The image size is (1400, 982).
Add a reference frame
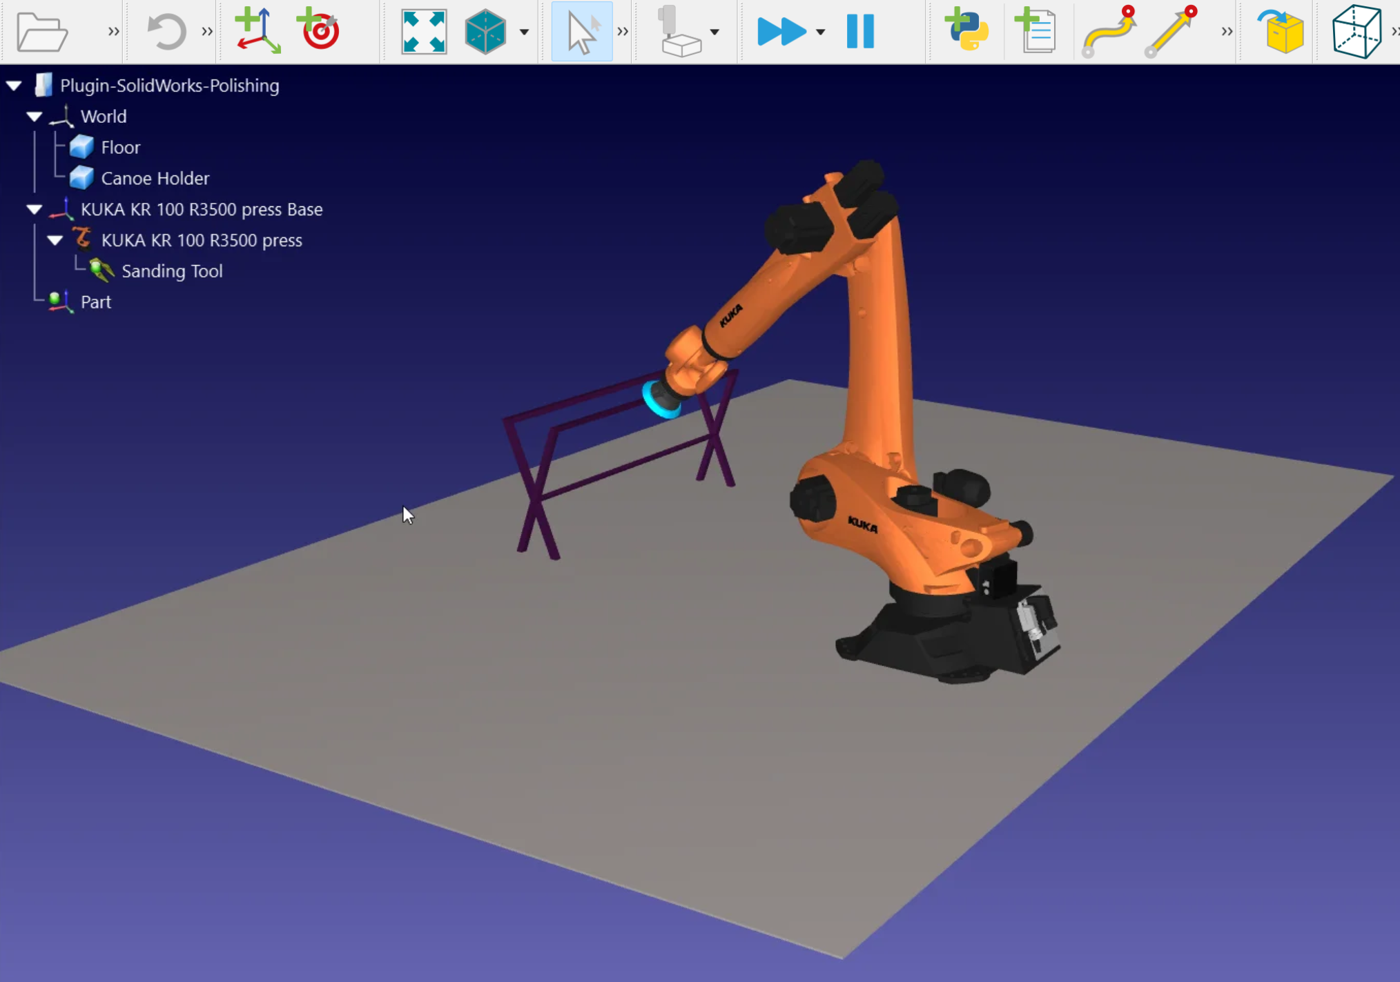256,31
